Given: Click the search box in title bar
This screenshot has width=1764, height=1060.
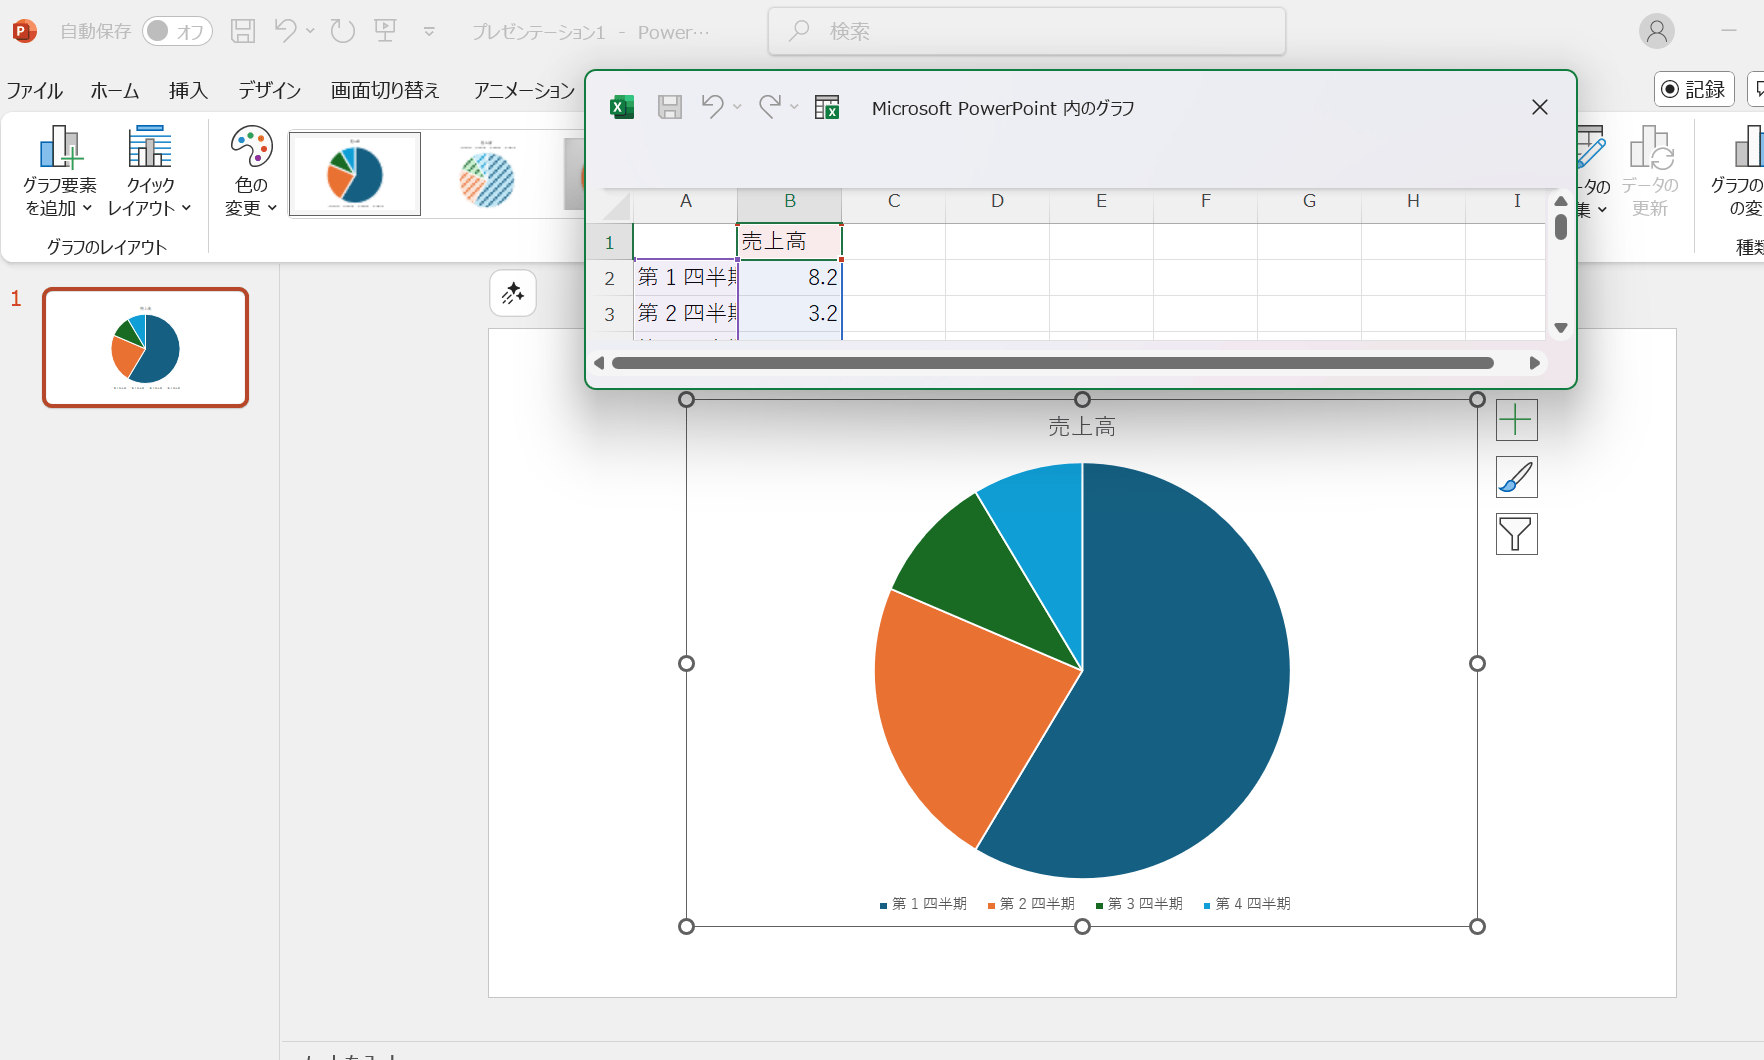Looking at the screenshot, I should tap(1027, 32).
